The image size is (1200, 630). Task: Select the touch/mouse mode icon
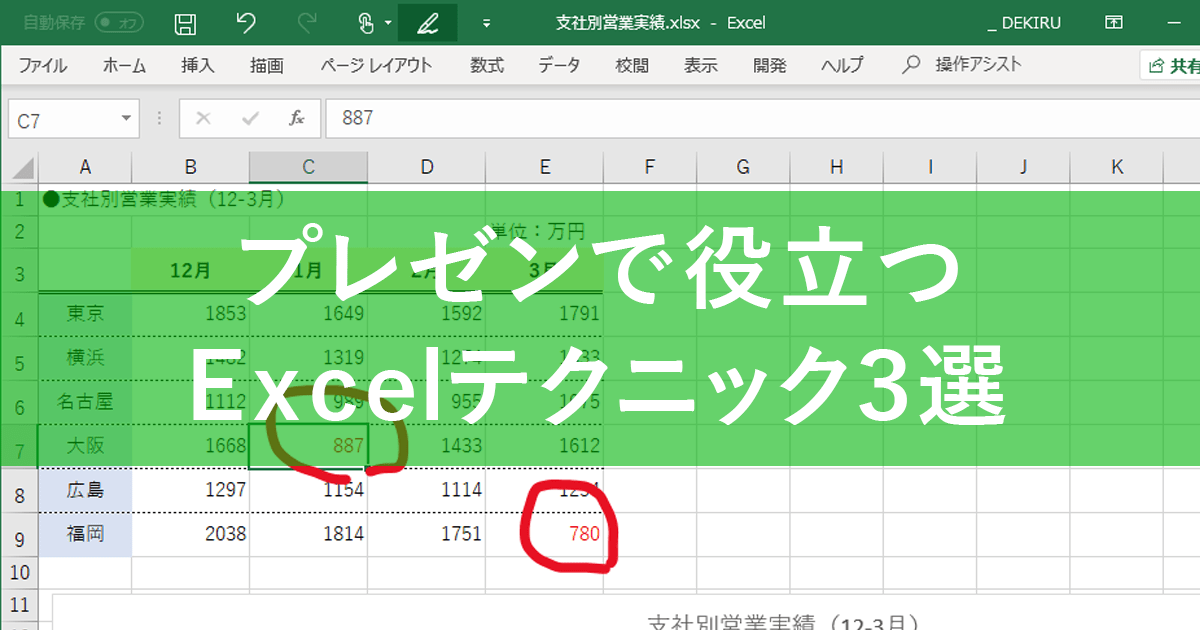point(367,23)
